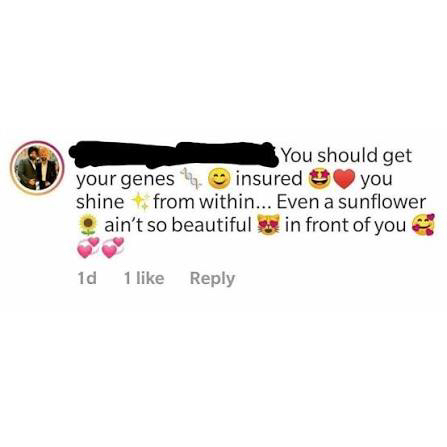The width and height of the screenshot is (447, 447).
Task: Click the second pink revolving hearts emoji
Action: (113, 248)
